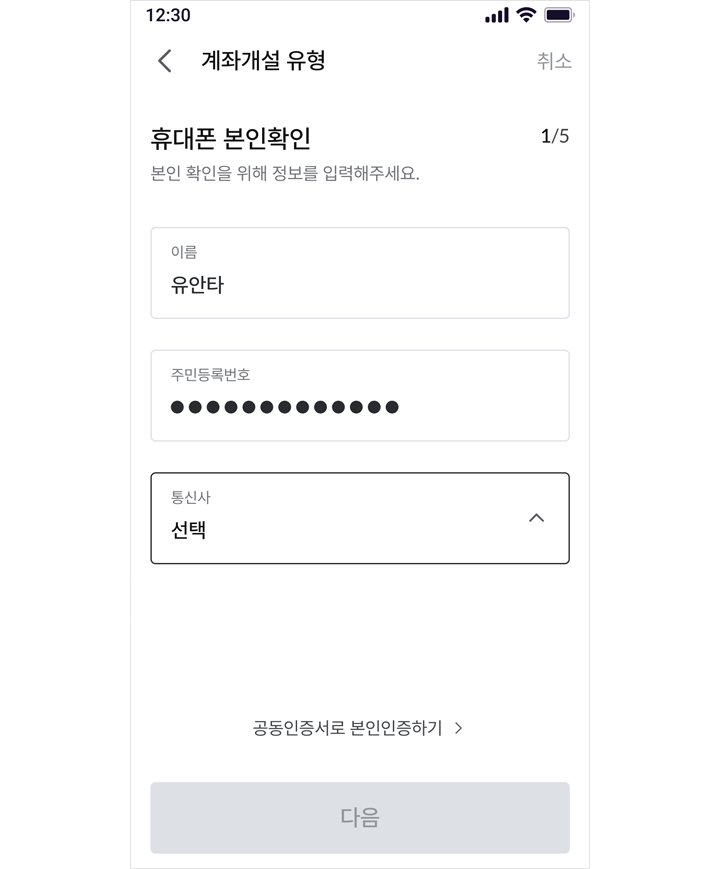Tap the 다음 next button
Image resolution: width=720 pixels, height=869 pixels.
click(x=360, y=817)
